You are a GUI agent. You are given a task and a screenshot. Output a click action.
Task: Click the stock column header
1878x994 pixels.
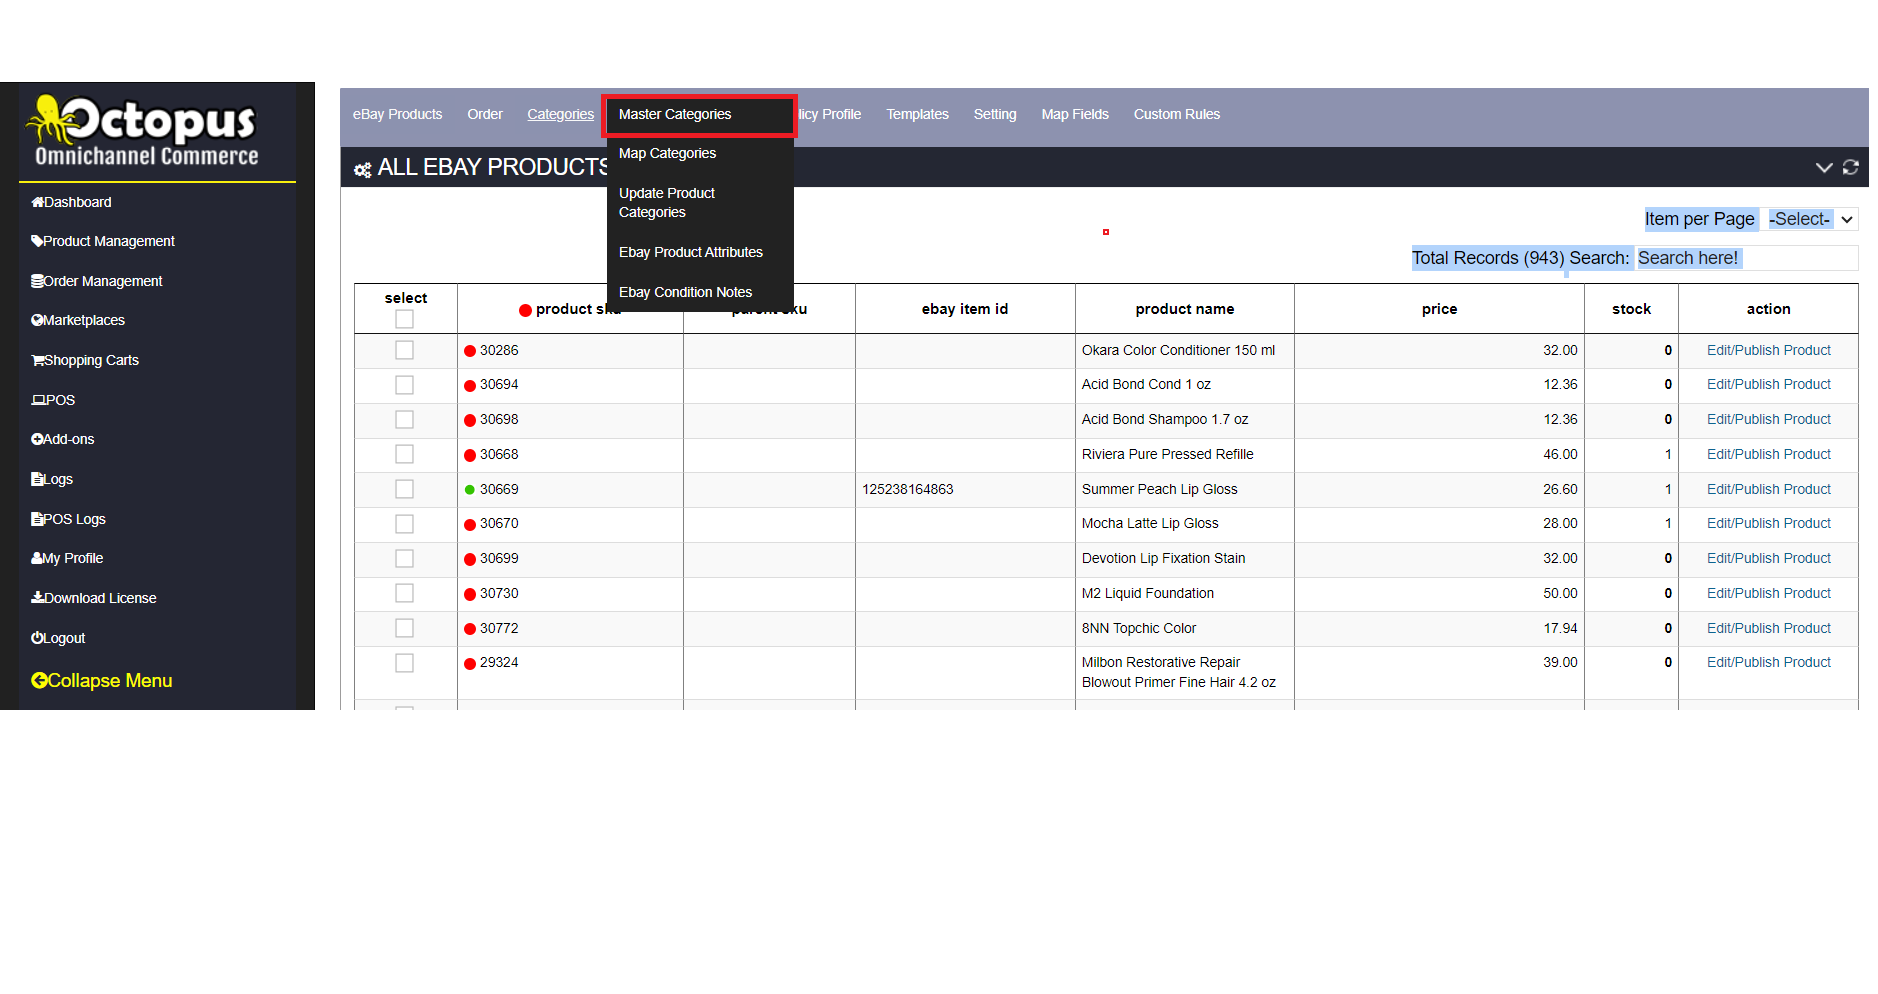coord(1631,309)
